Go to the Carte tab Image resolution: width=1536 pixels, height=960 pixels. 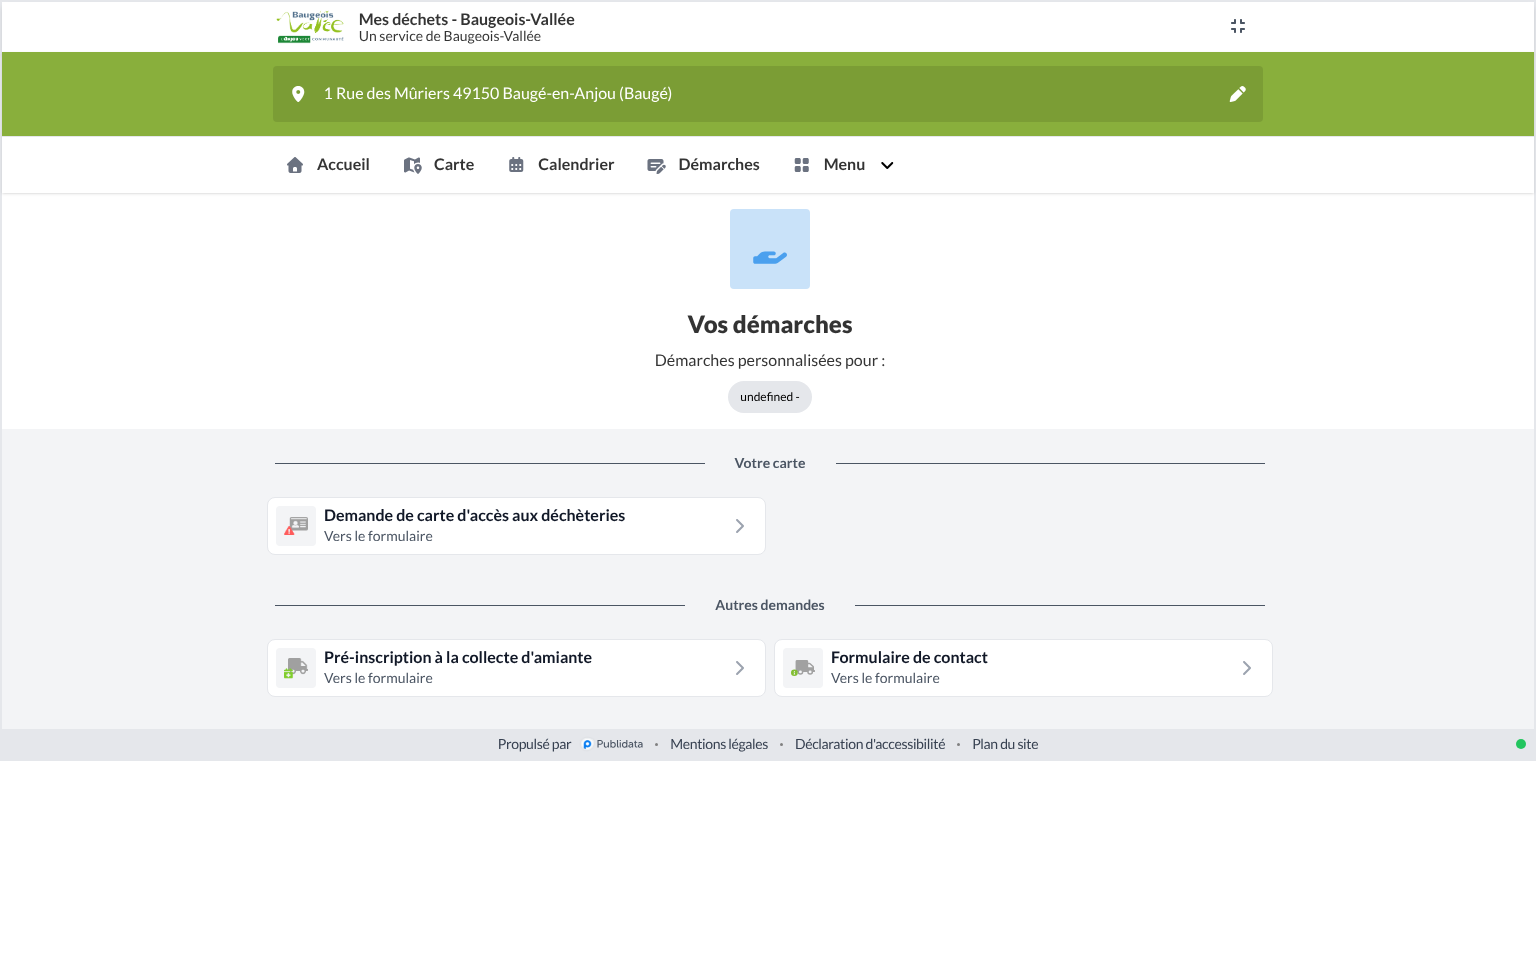pyautogui.click(x=439, y=165)
